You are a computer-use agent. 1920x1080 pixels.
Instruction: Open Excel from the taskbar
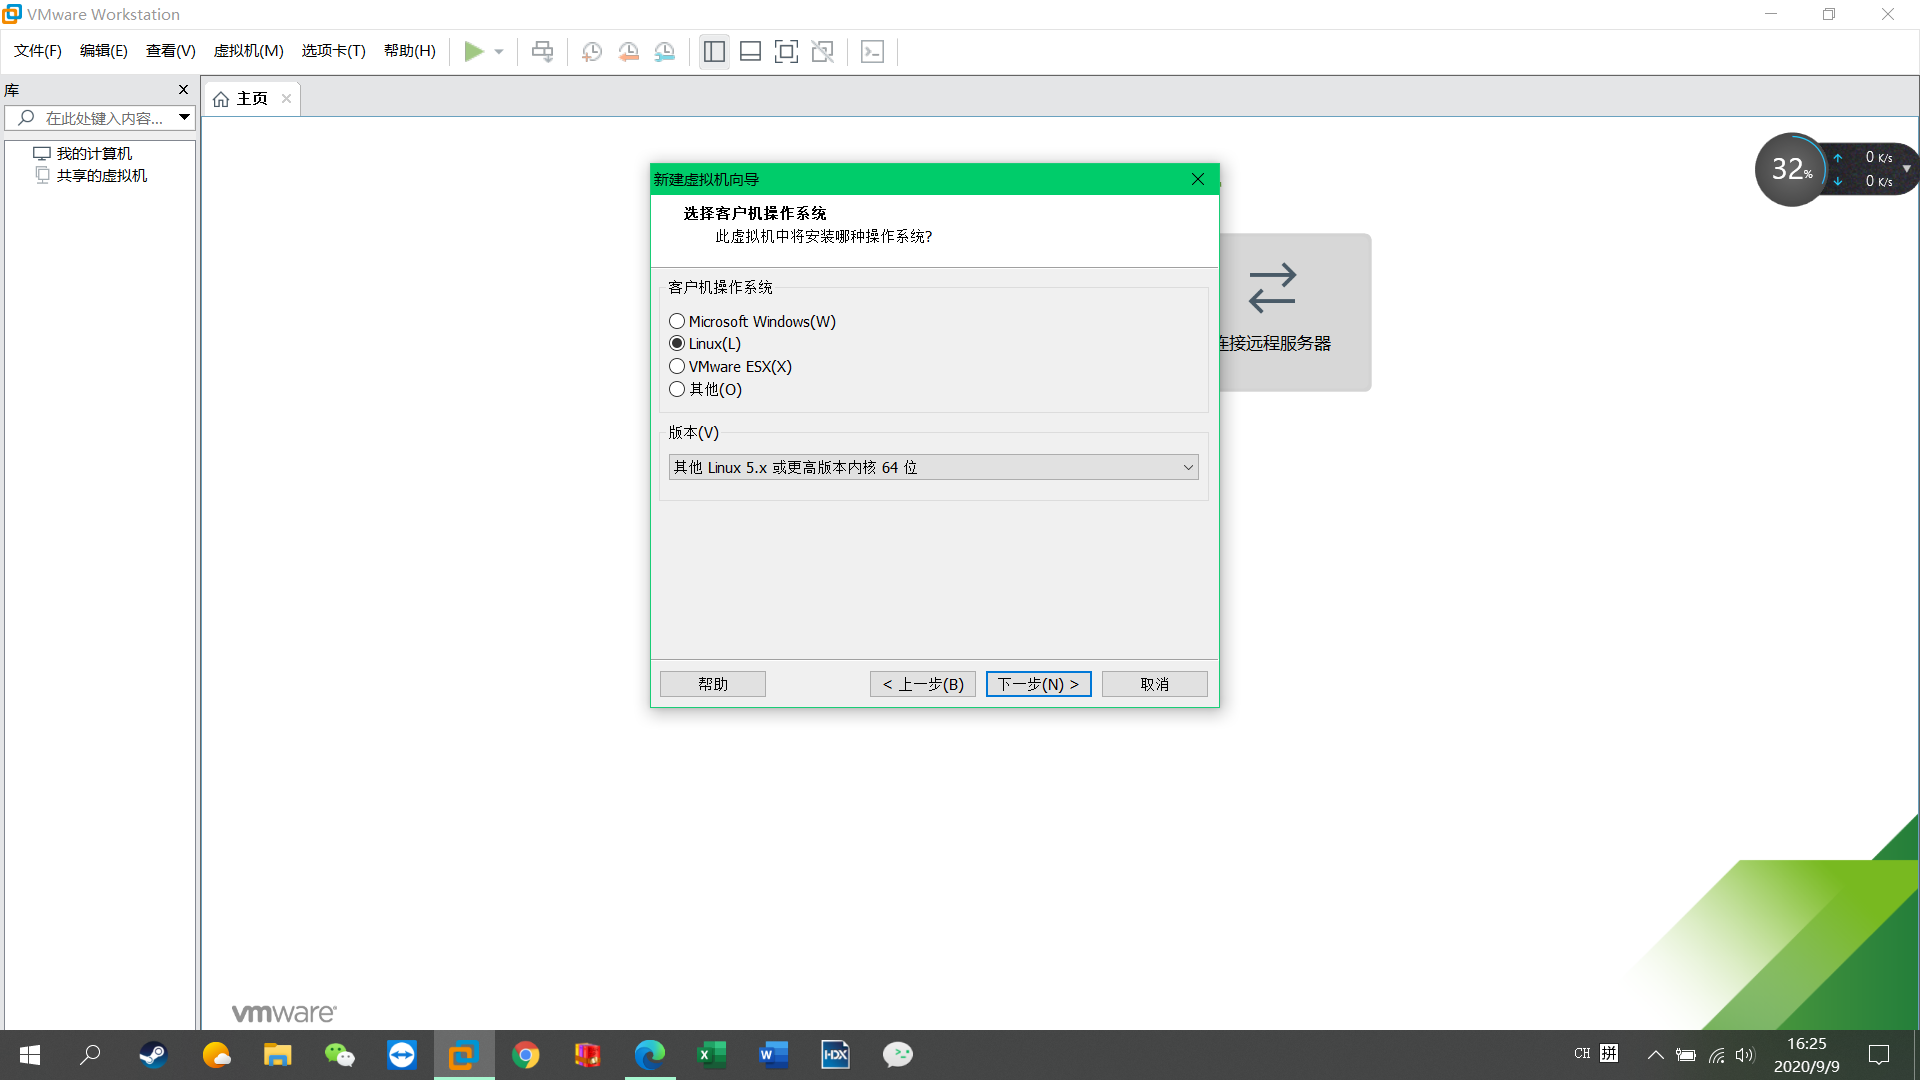coord(712,1054)
